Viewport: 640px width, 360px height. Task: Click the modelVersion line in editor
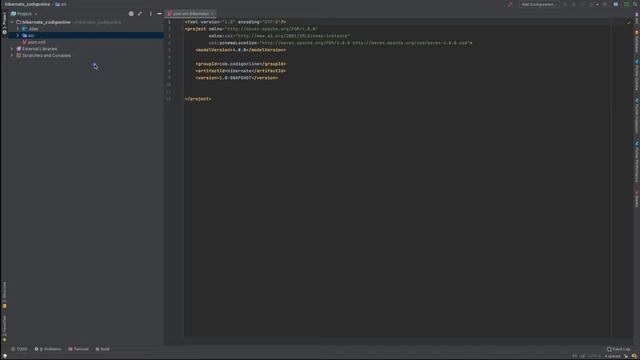(240, 50)
